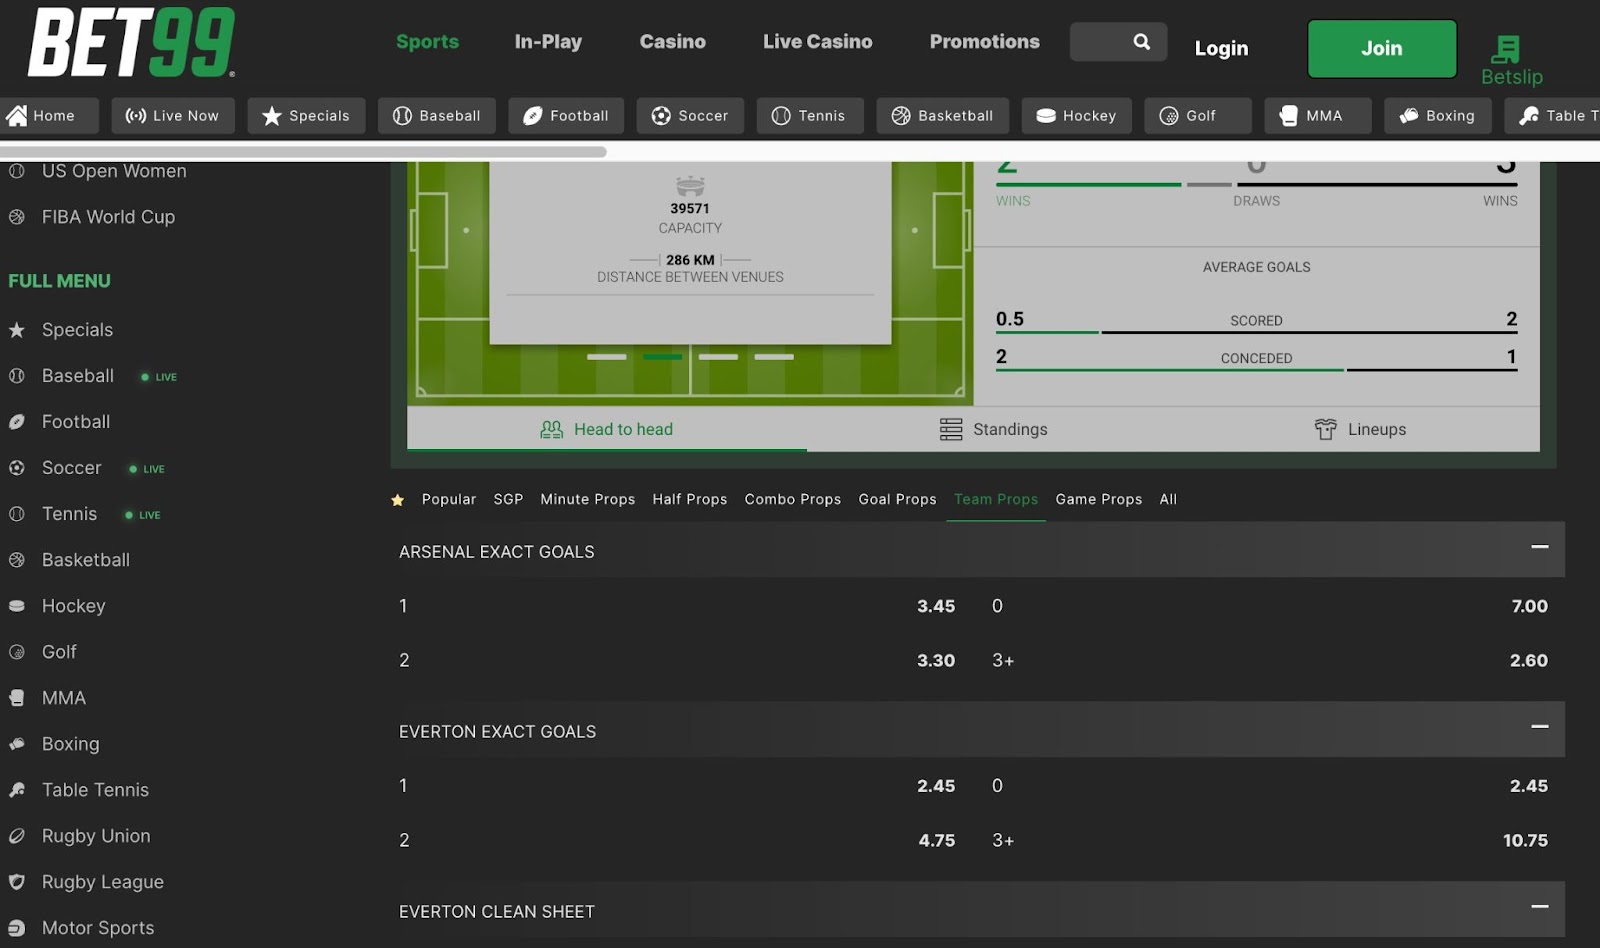Collapse the Everton Exact Goals section
The image size is (1600, 948).
coord(1540,726)
